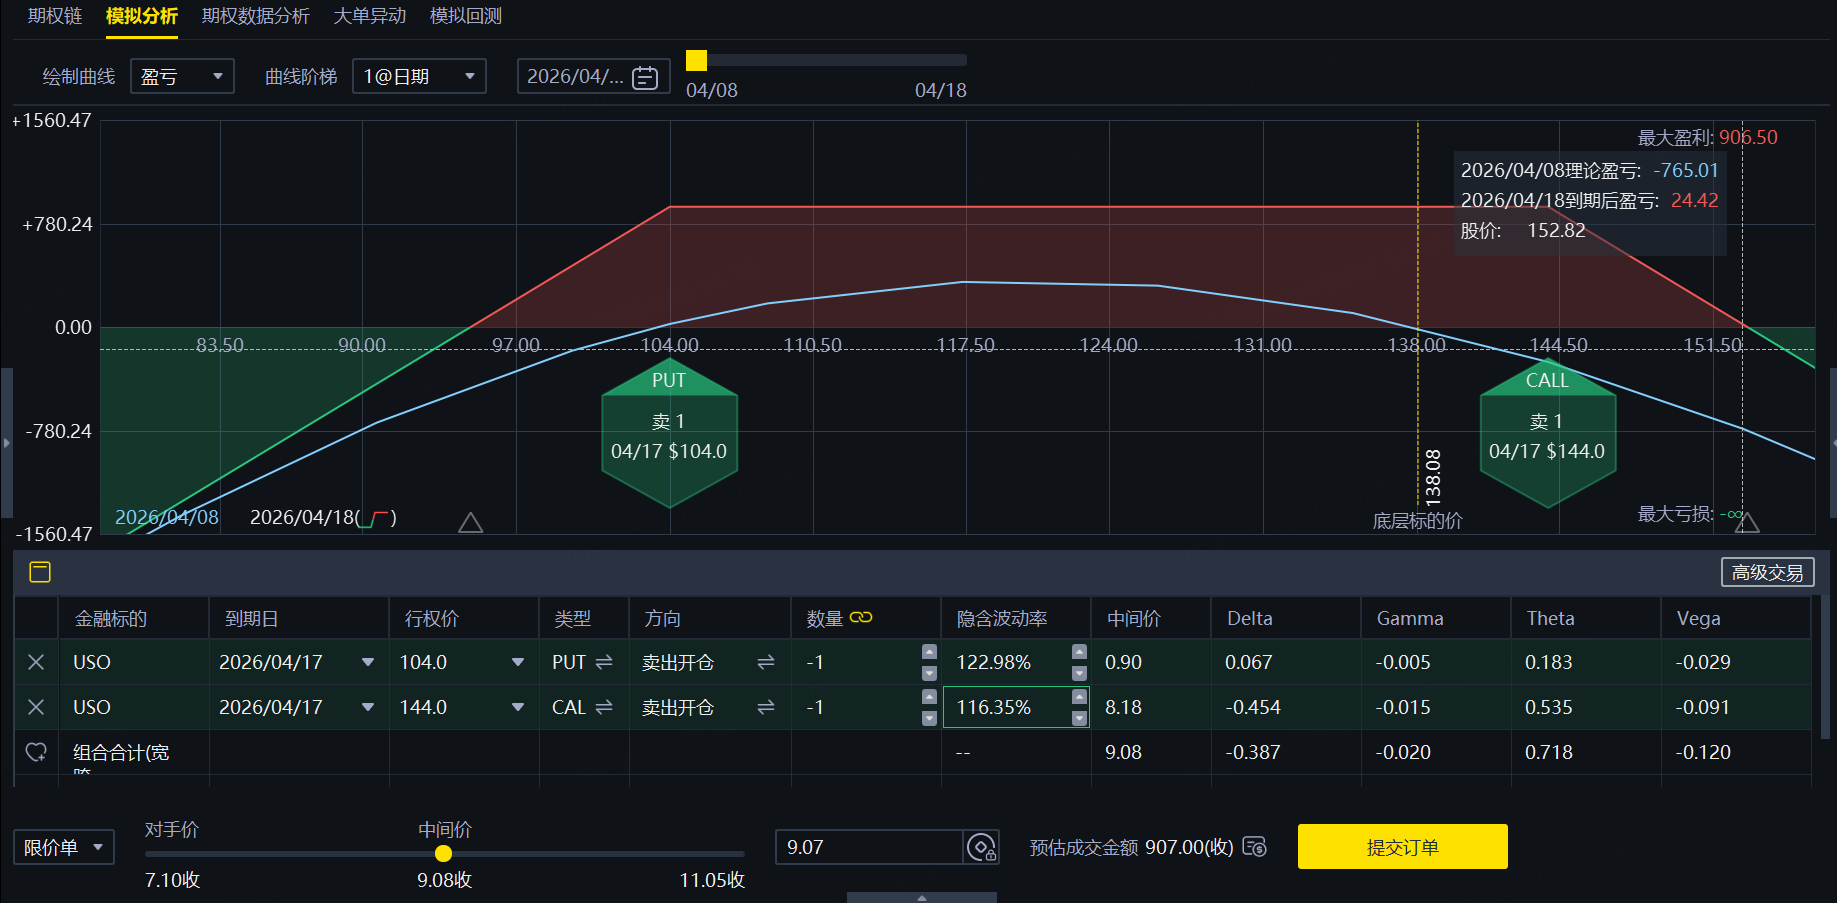
Task: Click the 隐含波动率 column header
Action: [x=1002, y=619]
